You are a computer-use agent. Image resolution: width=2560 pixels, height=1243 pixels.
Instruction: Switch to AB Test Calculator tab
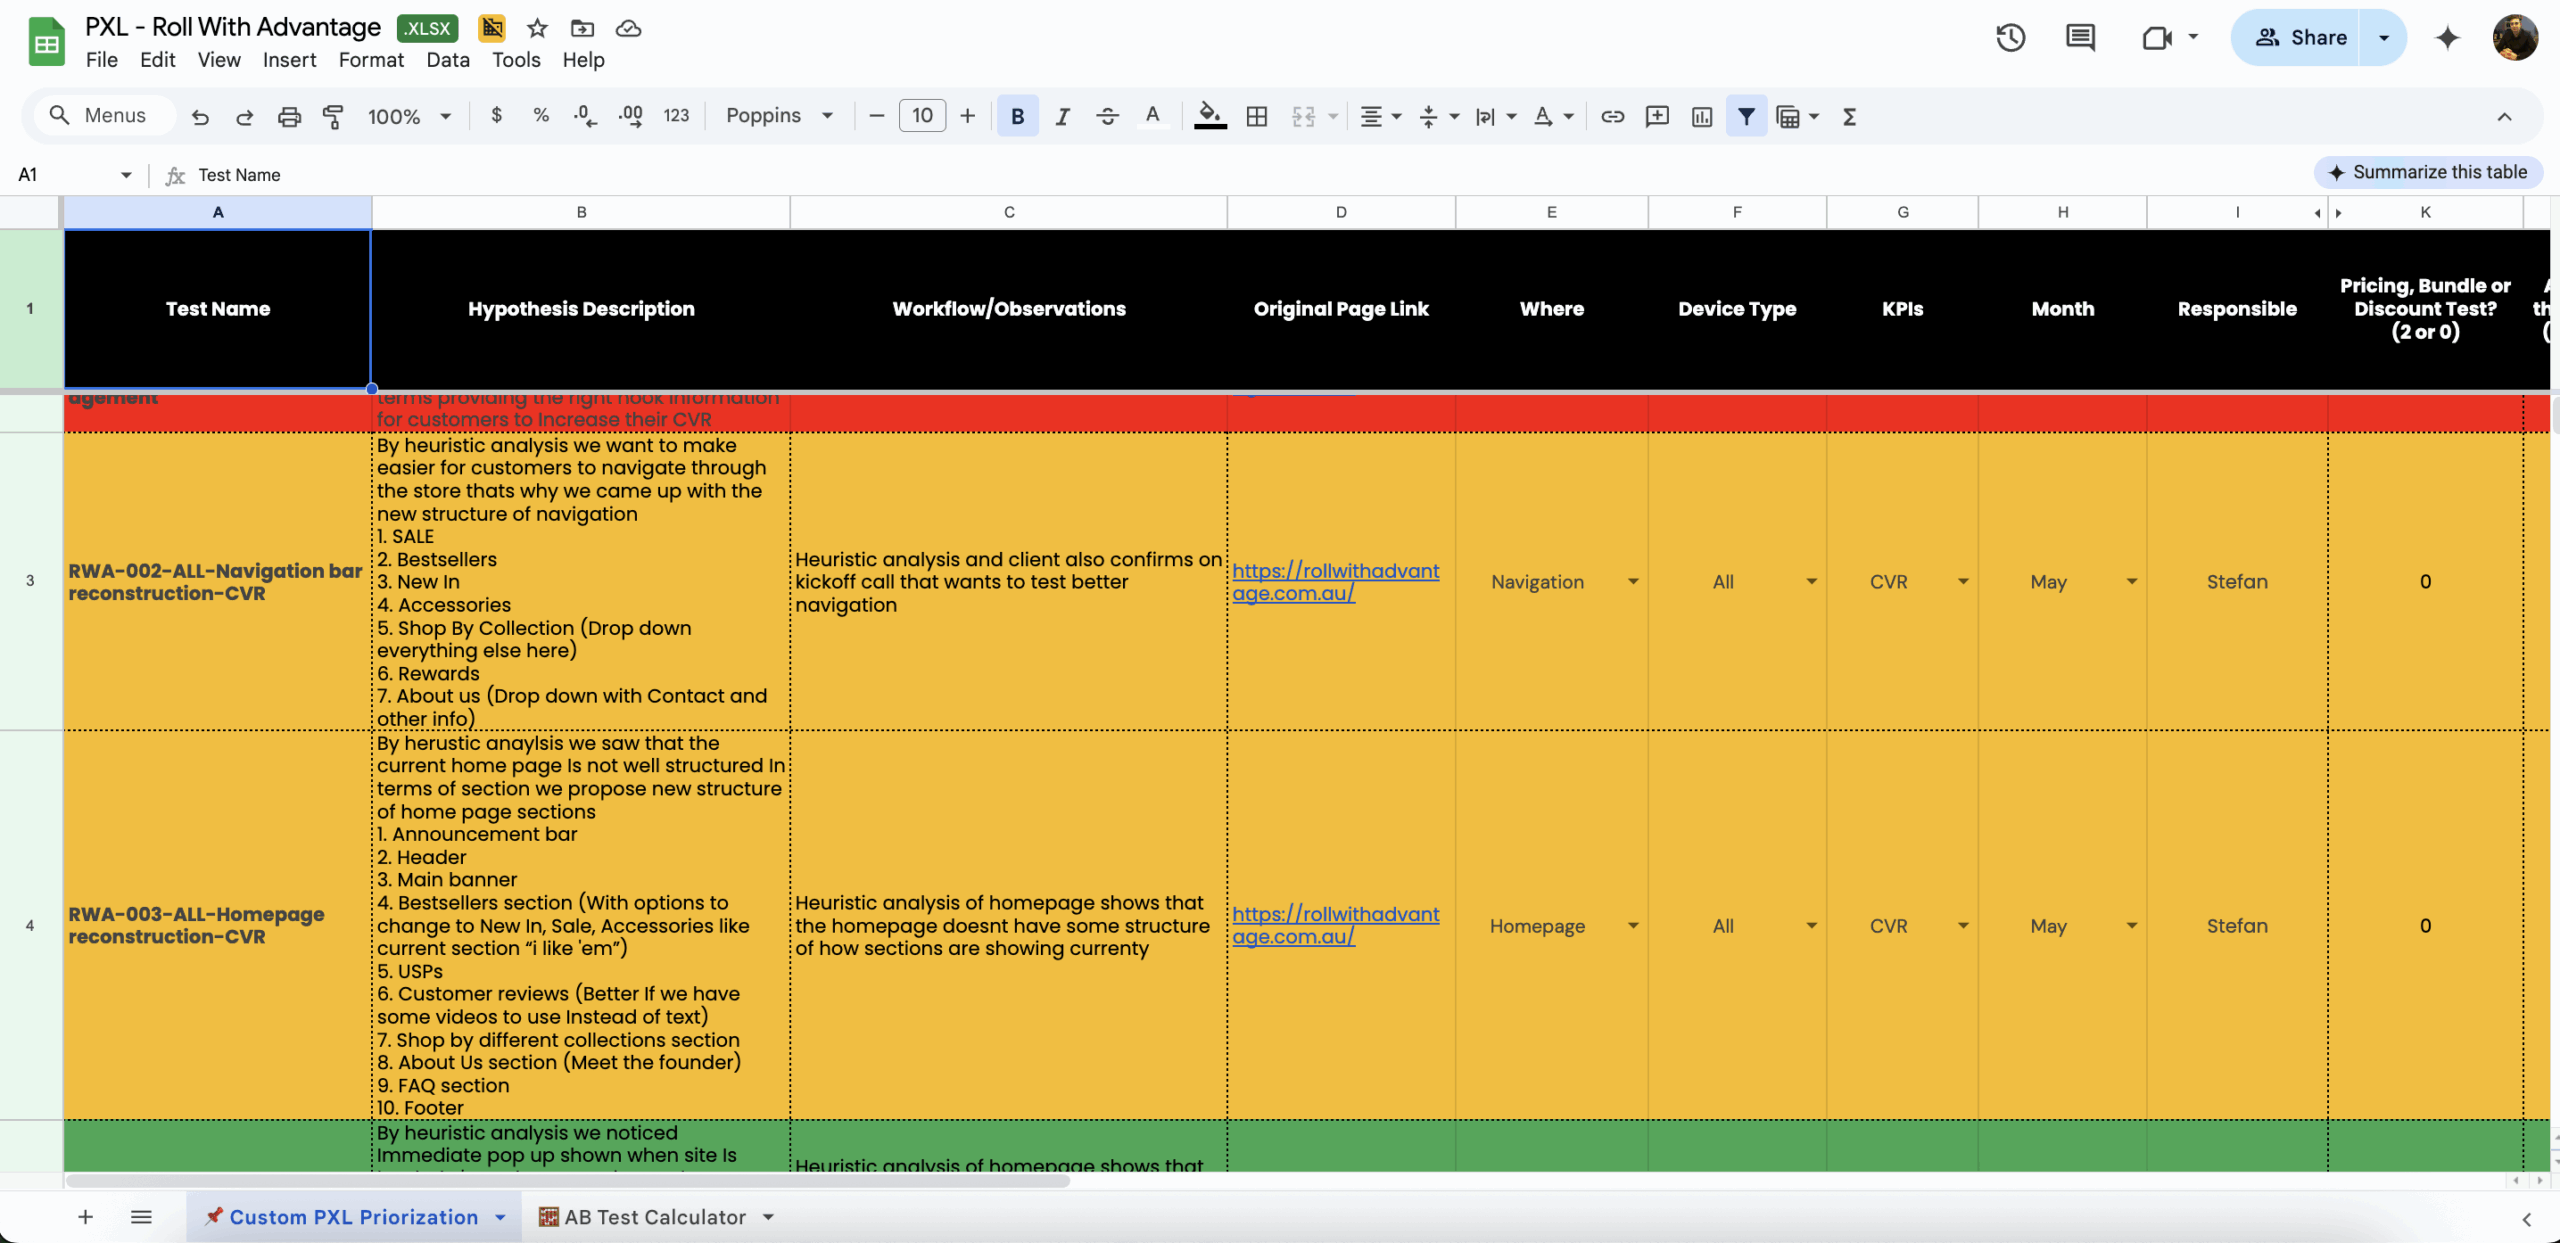[x=655, y=1217]
